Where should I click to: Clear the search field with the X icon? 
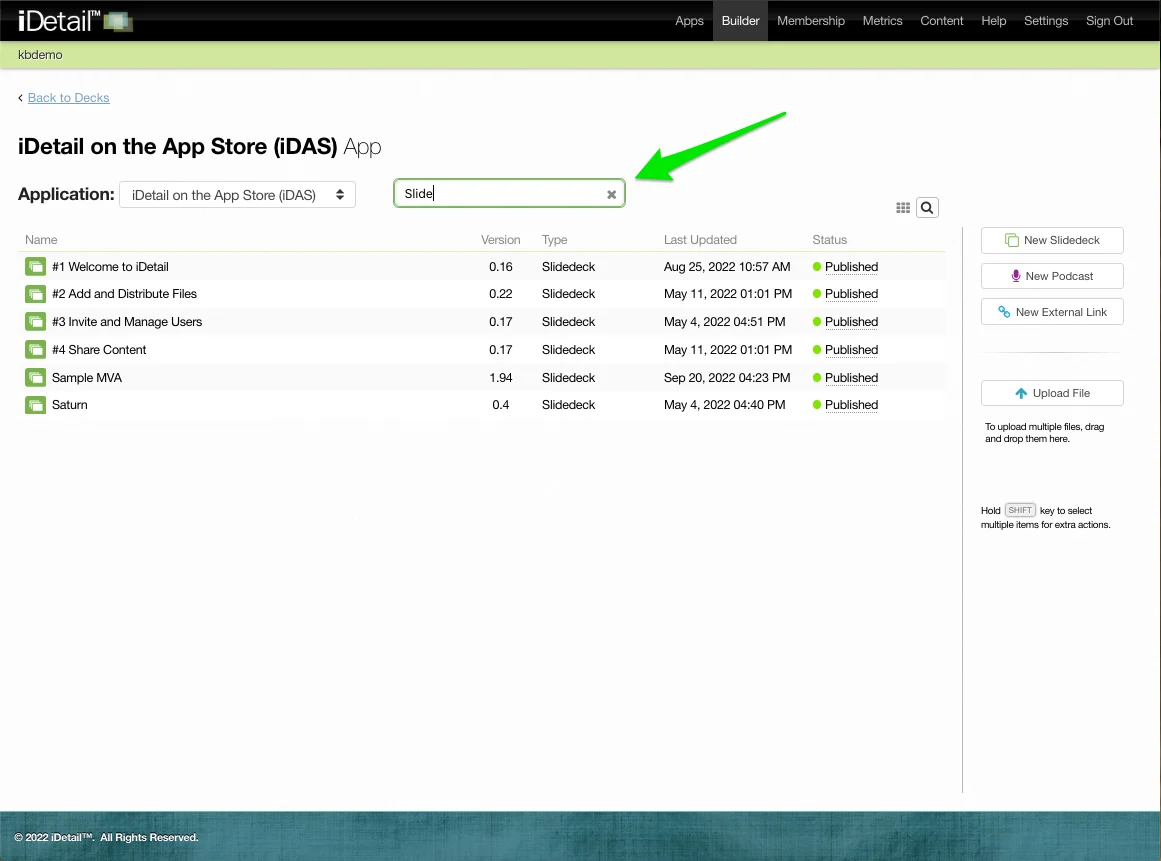pyautogui.click(x=611, y=195)
